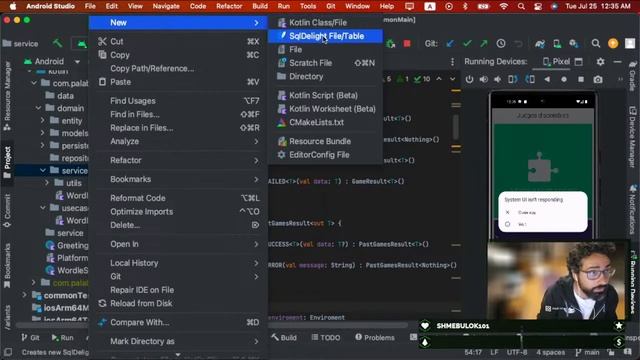This screenshot has width=640, height=360.
Task: Select Find Usages
Action: coord(178,100)
